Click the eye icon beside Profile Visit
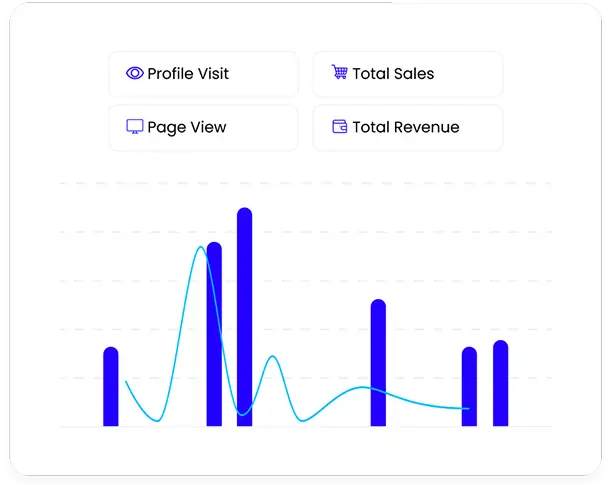 (x=135, y=73)
